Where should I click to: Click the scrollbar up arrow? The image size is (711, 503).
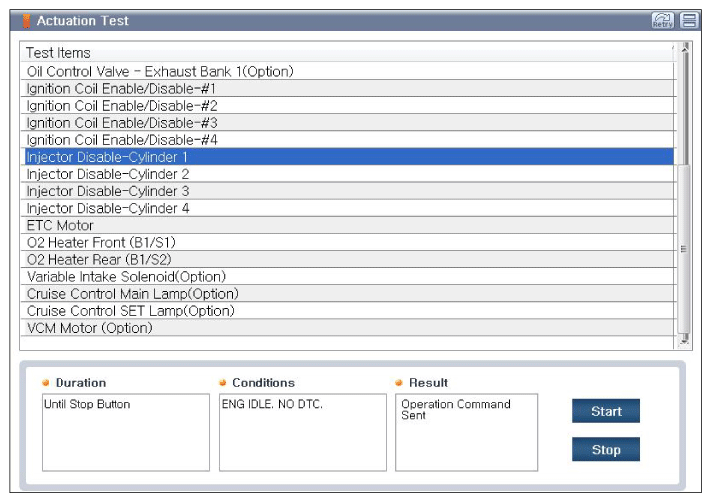(685, 47)
